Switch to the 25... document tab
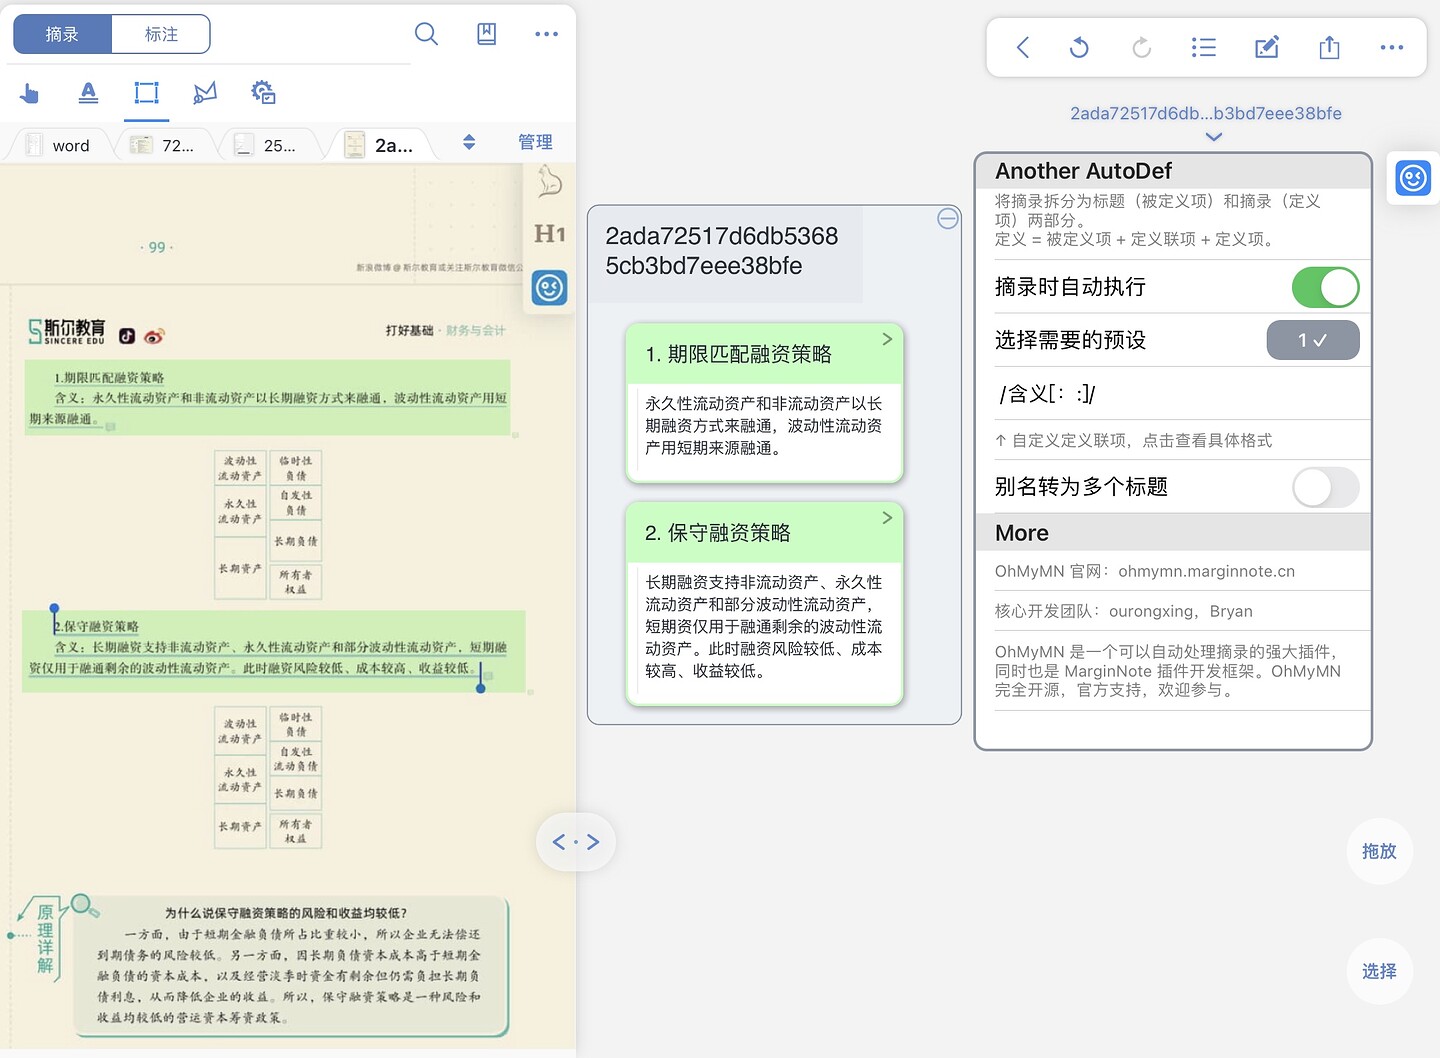The image size is (1440, 1058). pos(272,145)
